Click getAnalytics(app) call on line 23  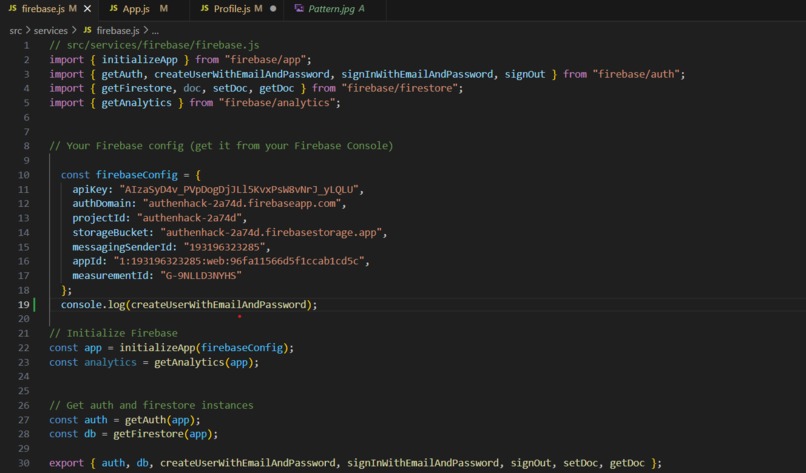pyautogui.click(x=204, y=362)
